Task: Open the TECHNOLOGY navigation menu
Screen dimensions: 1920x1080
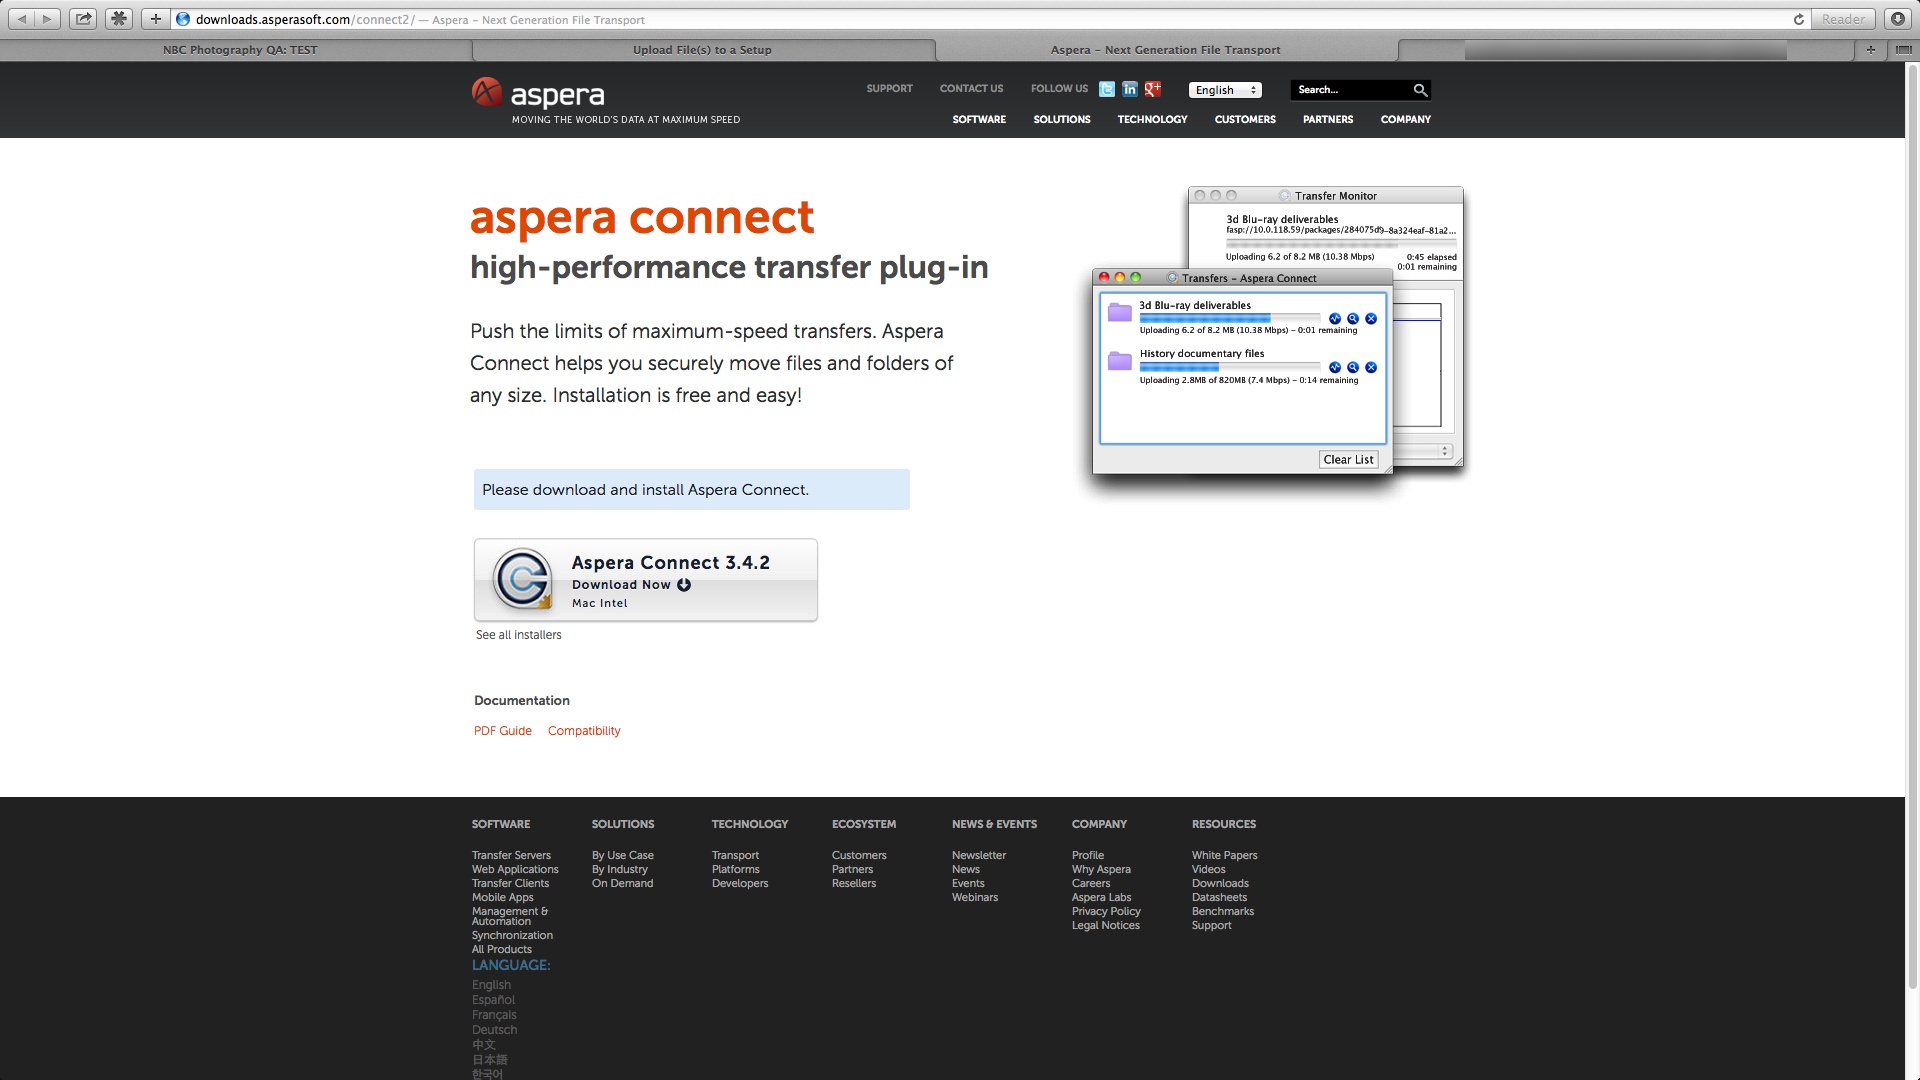Action: point(1152,119)
